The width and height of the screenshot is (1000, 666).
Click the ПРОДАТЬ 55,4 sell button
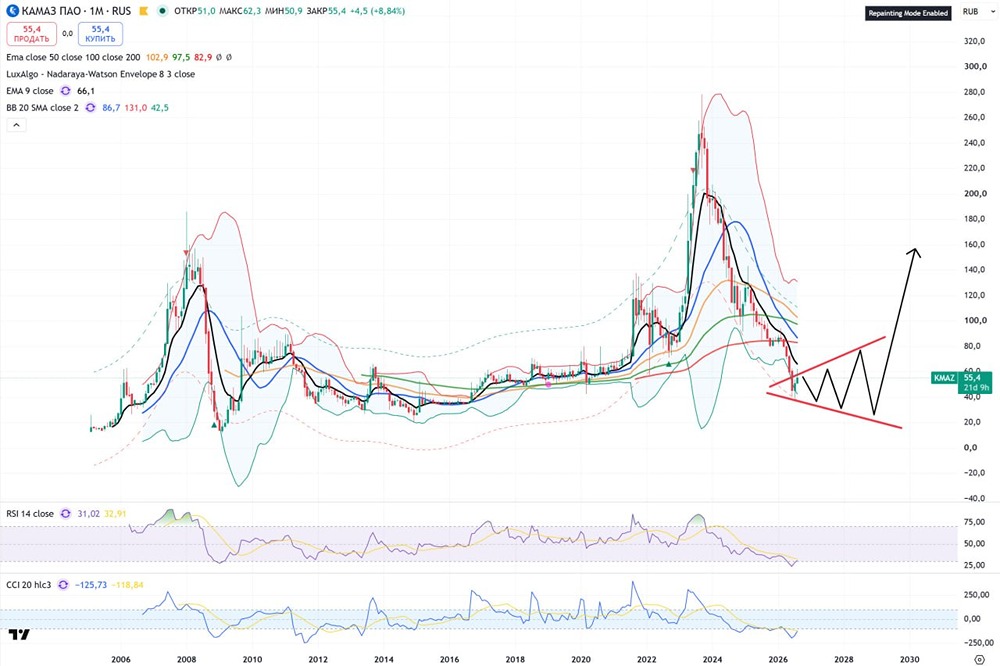pyautogui.click(x=31, y=34)
